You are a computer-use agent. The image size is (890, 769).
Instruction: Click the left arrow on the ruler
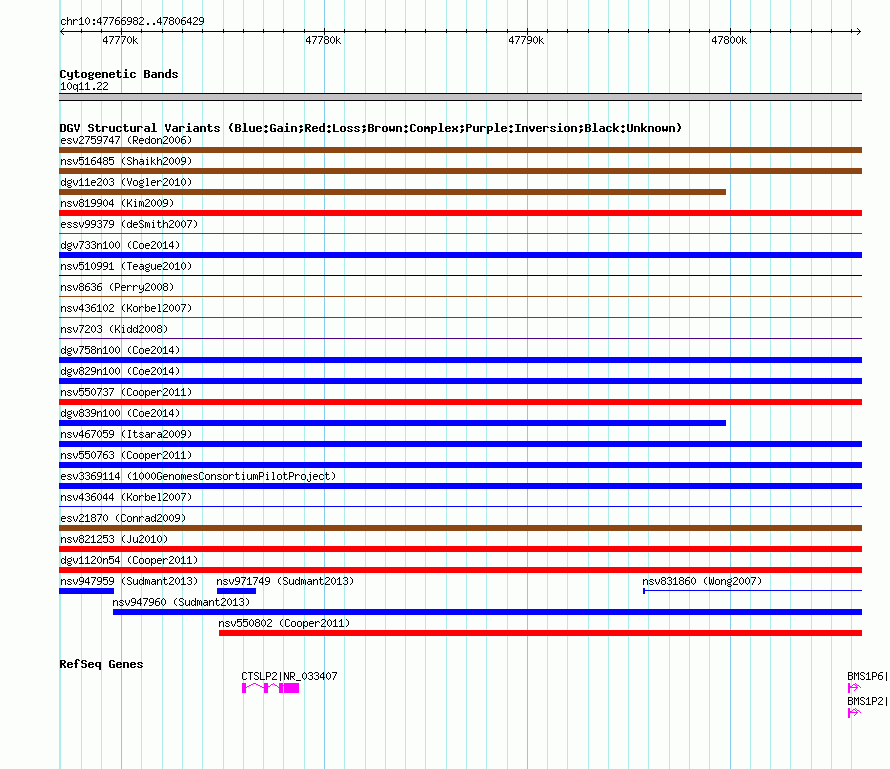click(63, 31)
